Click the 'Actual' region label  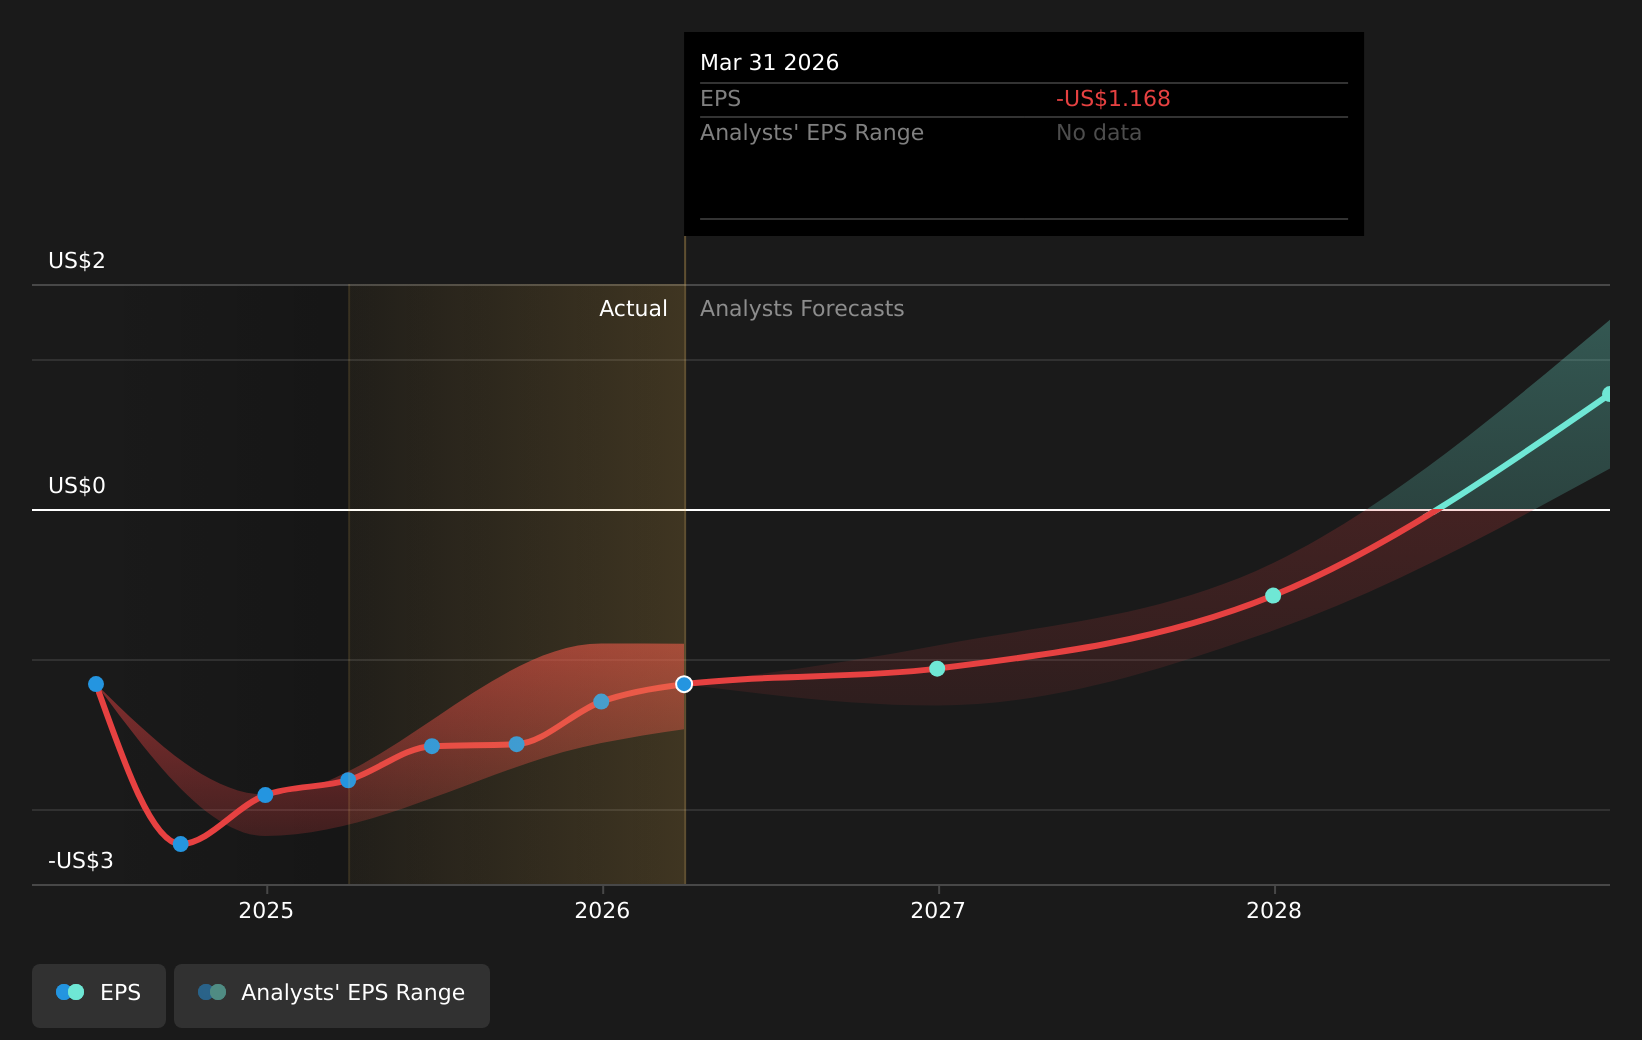click(633, 309)
